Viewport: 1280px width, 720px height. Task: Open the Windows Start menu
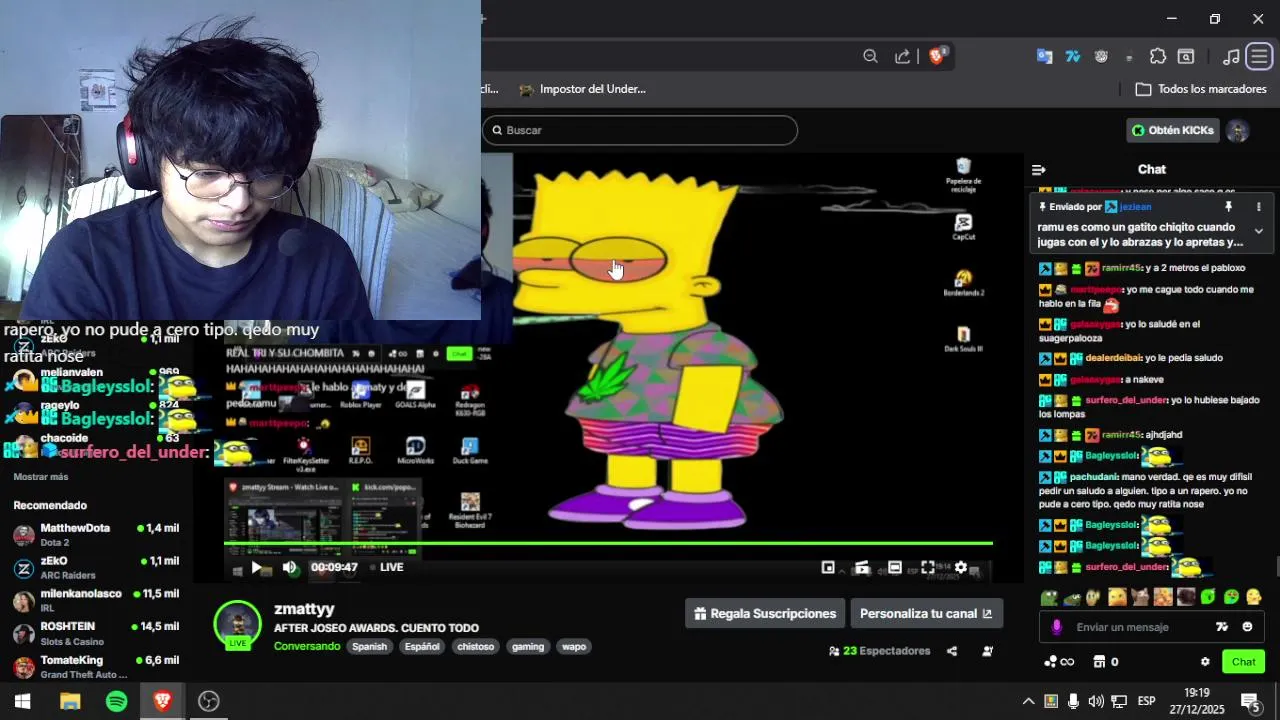[22, 701]
